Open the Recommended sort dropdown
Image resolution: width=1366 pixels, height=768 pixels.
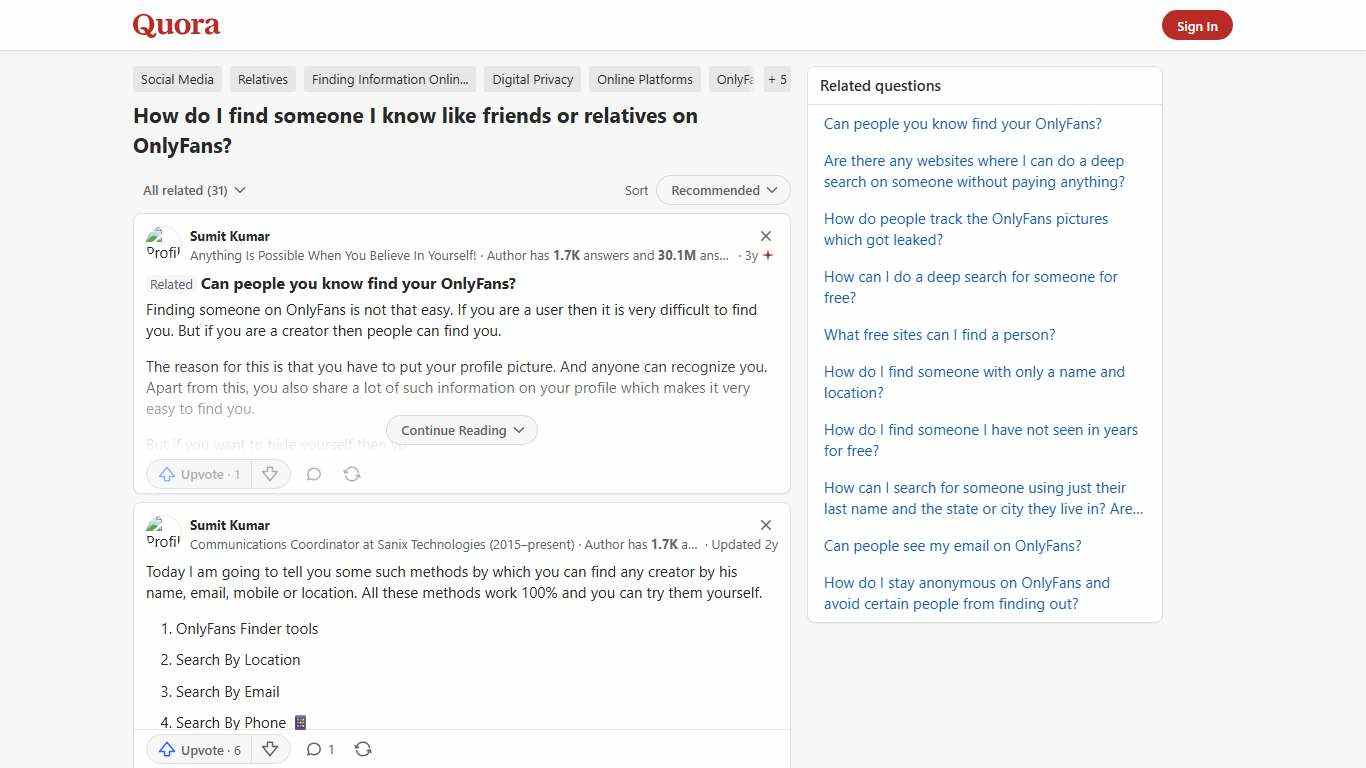click(x=722, y=190)
